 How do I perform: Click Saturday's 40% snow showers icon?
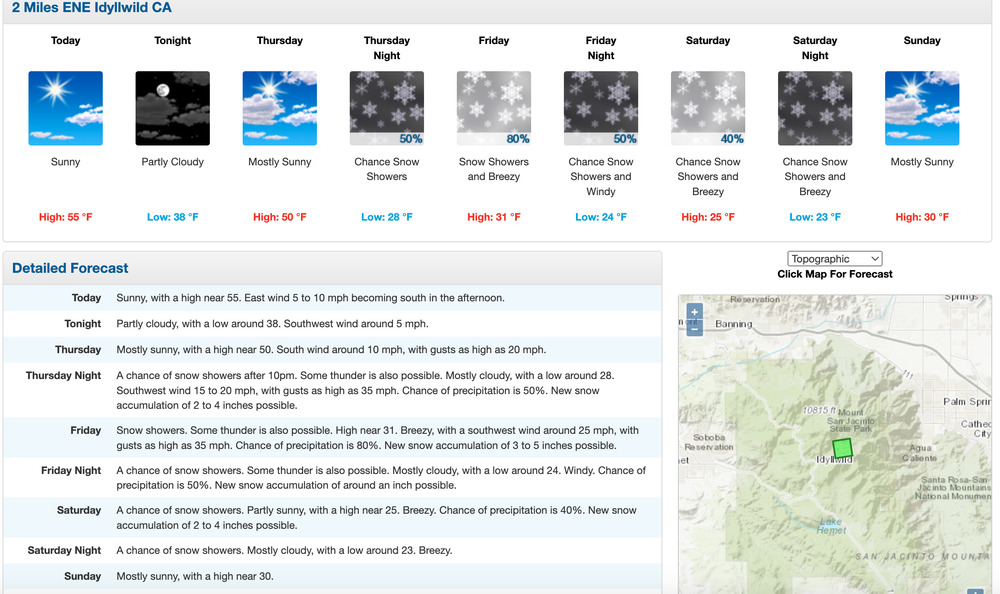point(708,109)
